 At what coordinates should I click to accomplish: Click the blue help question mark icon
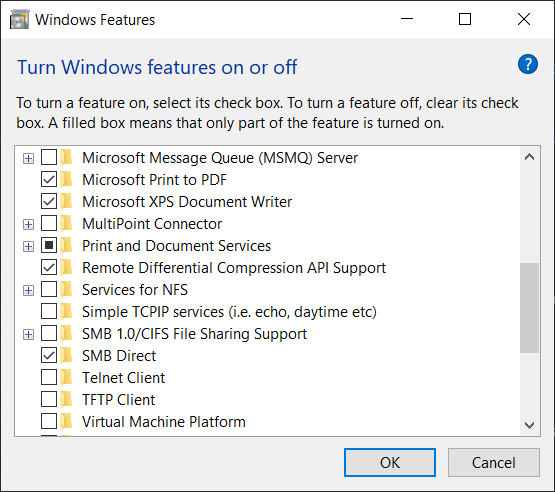coord(528,64)
